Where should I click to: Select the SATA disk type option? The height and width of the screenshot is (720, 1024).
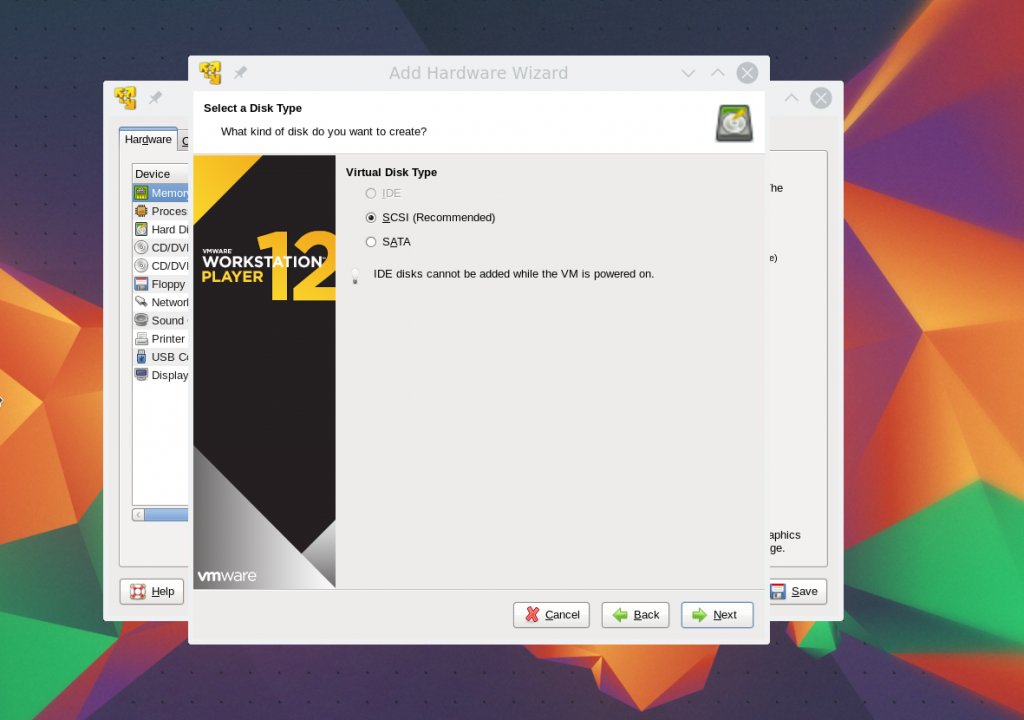coord(371,242)
